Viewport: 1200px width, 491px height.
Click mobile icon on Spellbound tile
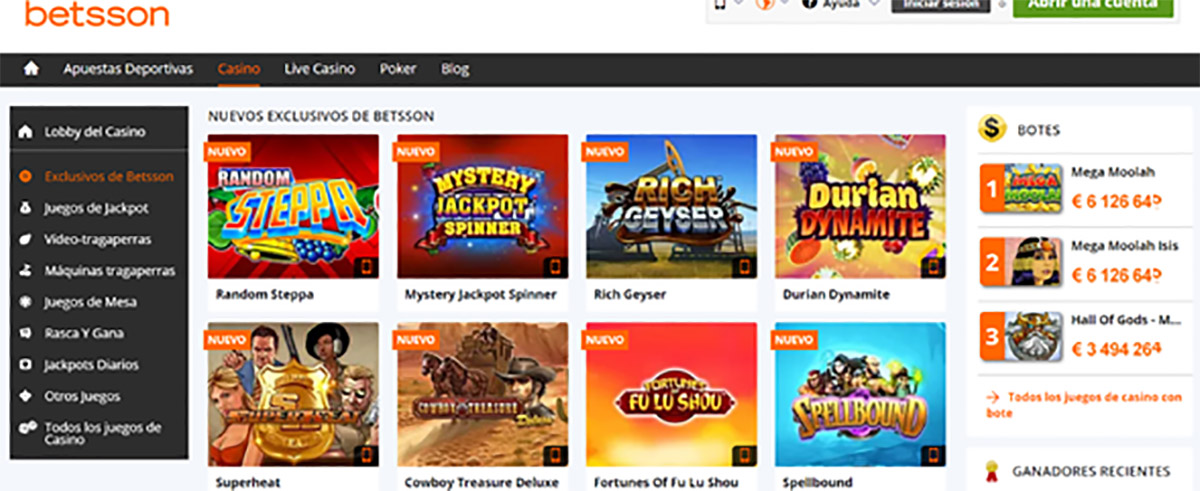[x=933, y=456]
